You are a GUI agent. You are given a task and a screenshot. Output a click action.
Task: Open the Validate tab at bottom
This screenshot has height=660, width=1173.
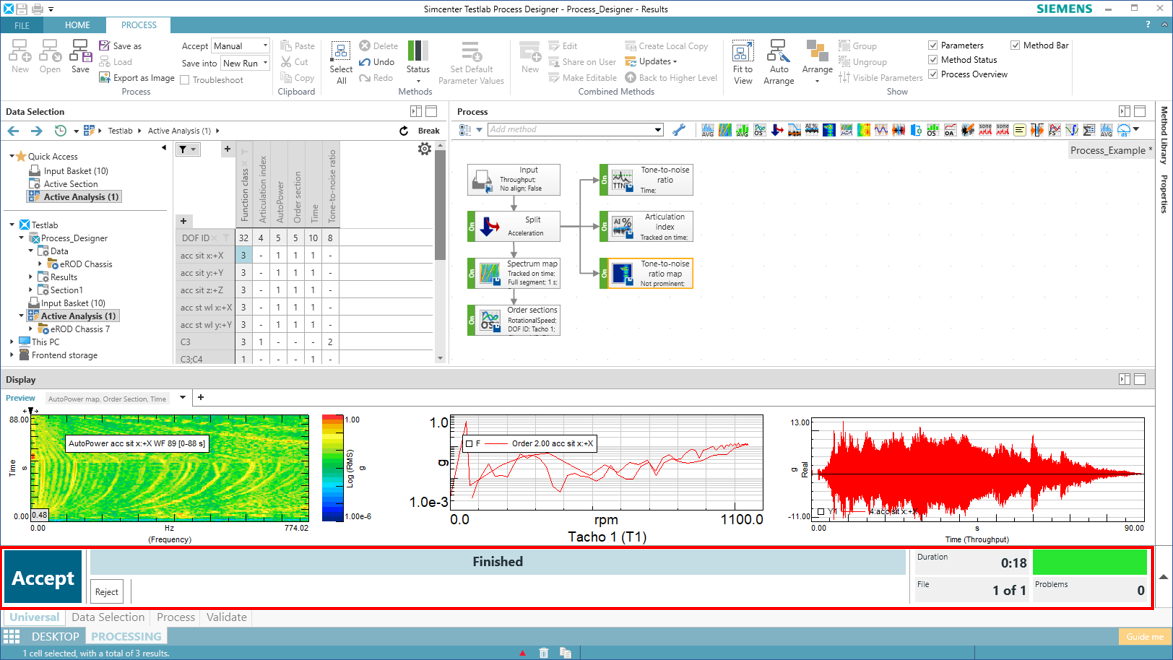(x=226, y=617)
